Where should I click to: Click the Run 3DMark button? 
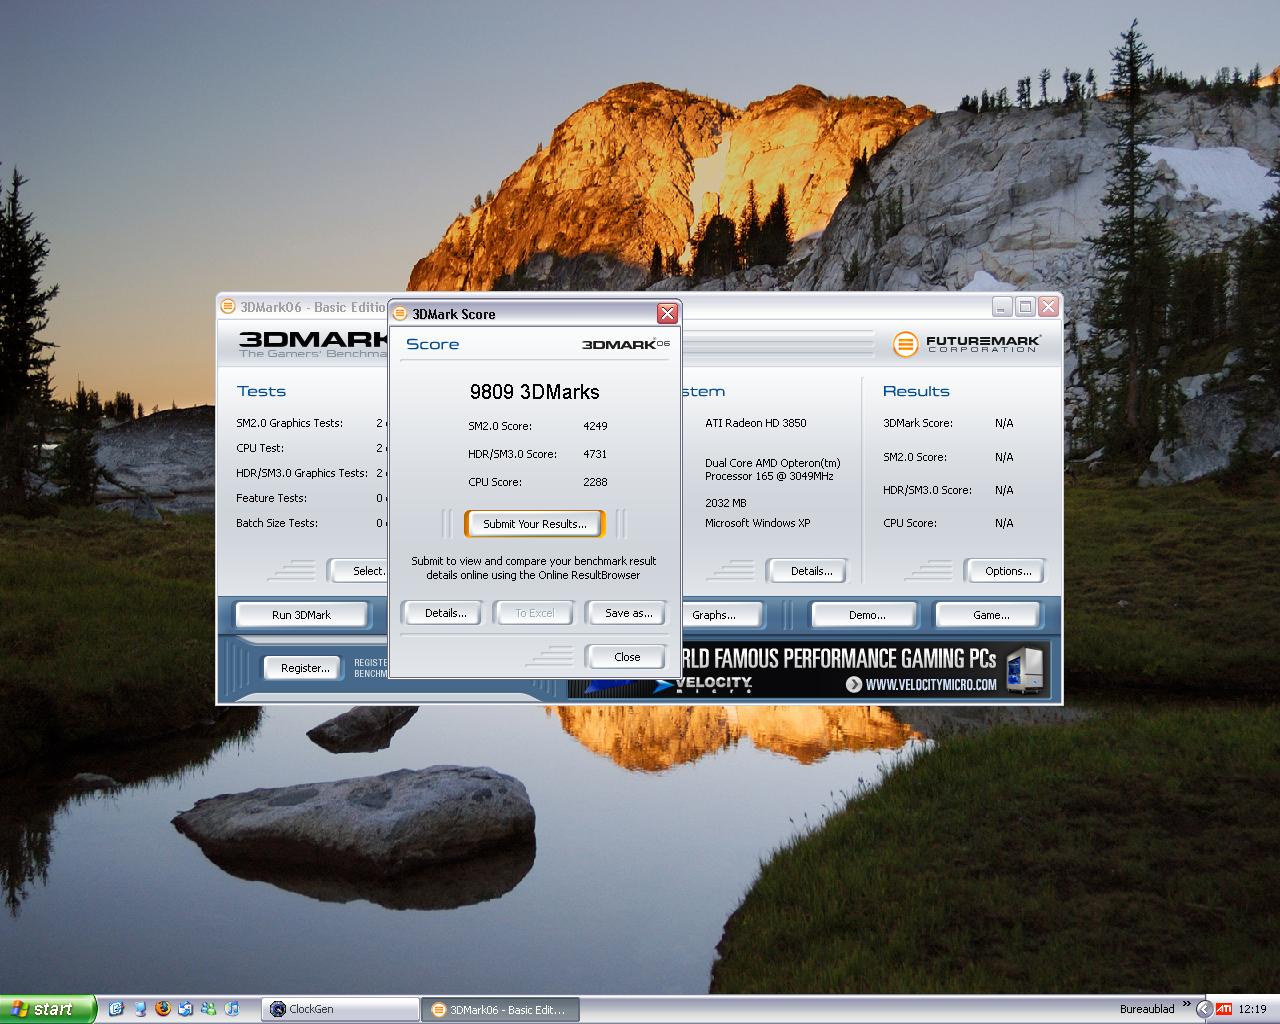tap(301, 615)
